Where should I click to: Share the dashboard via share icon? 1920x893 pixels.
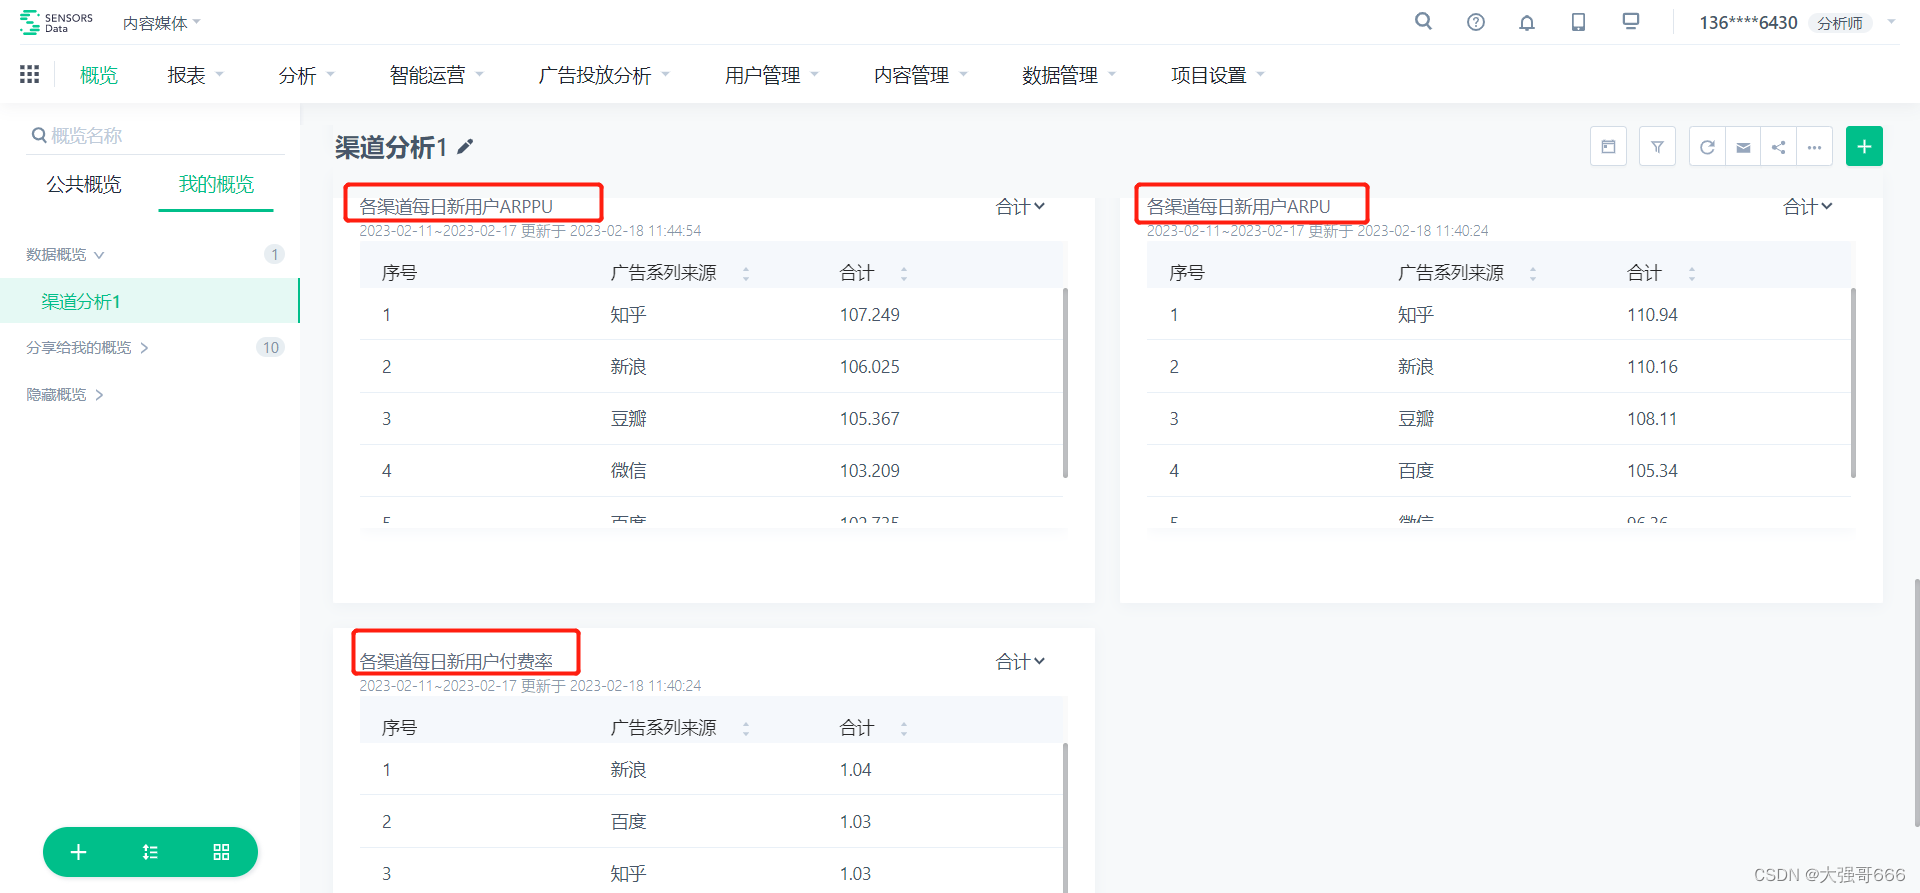1779,147
